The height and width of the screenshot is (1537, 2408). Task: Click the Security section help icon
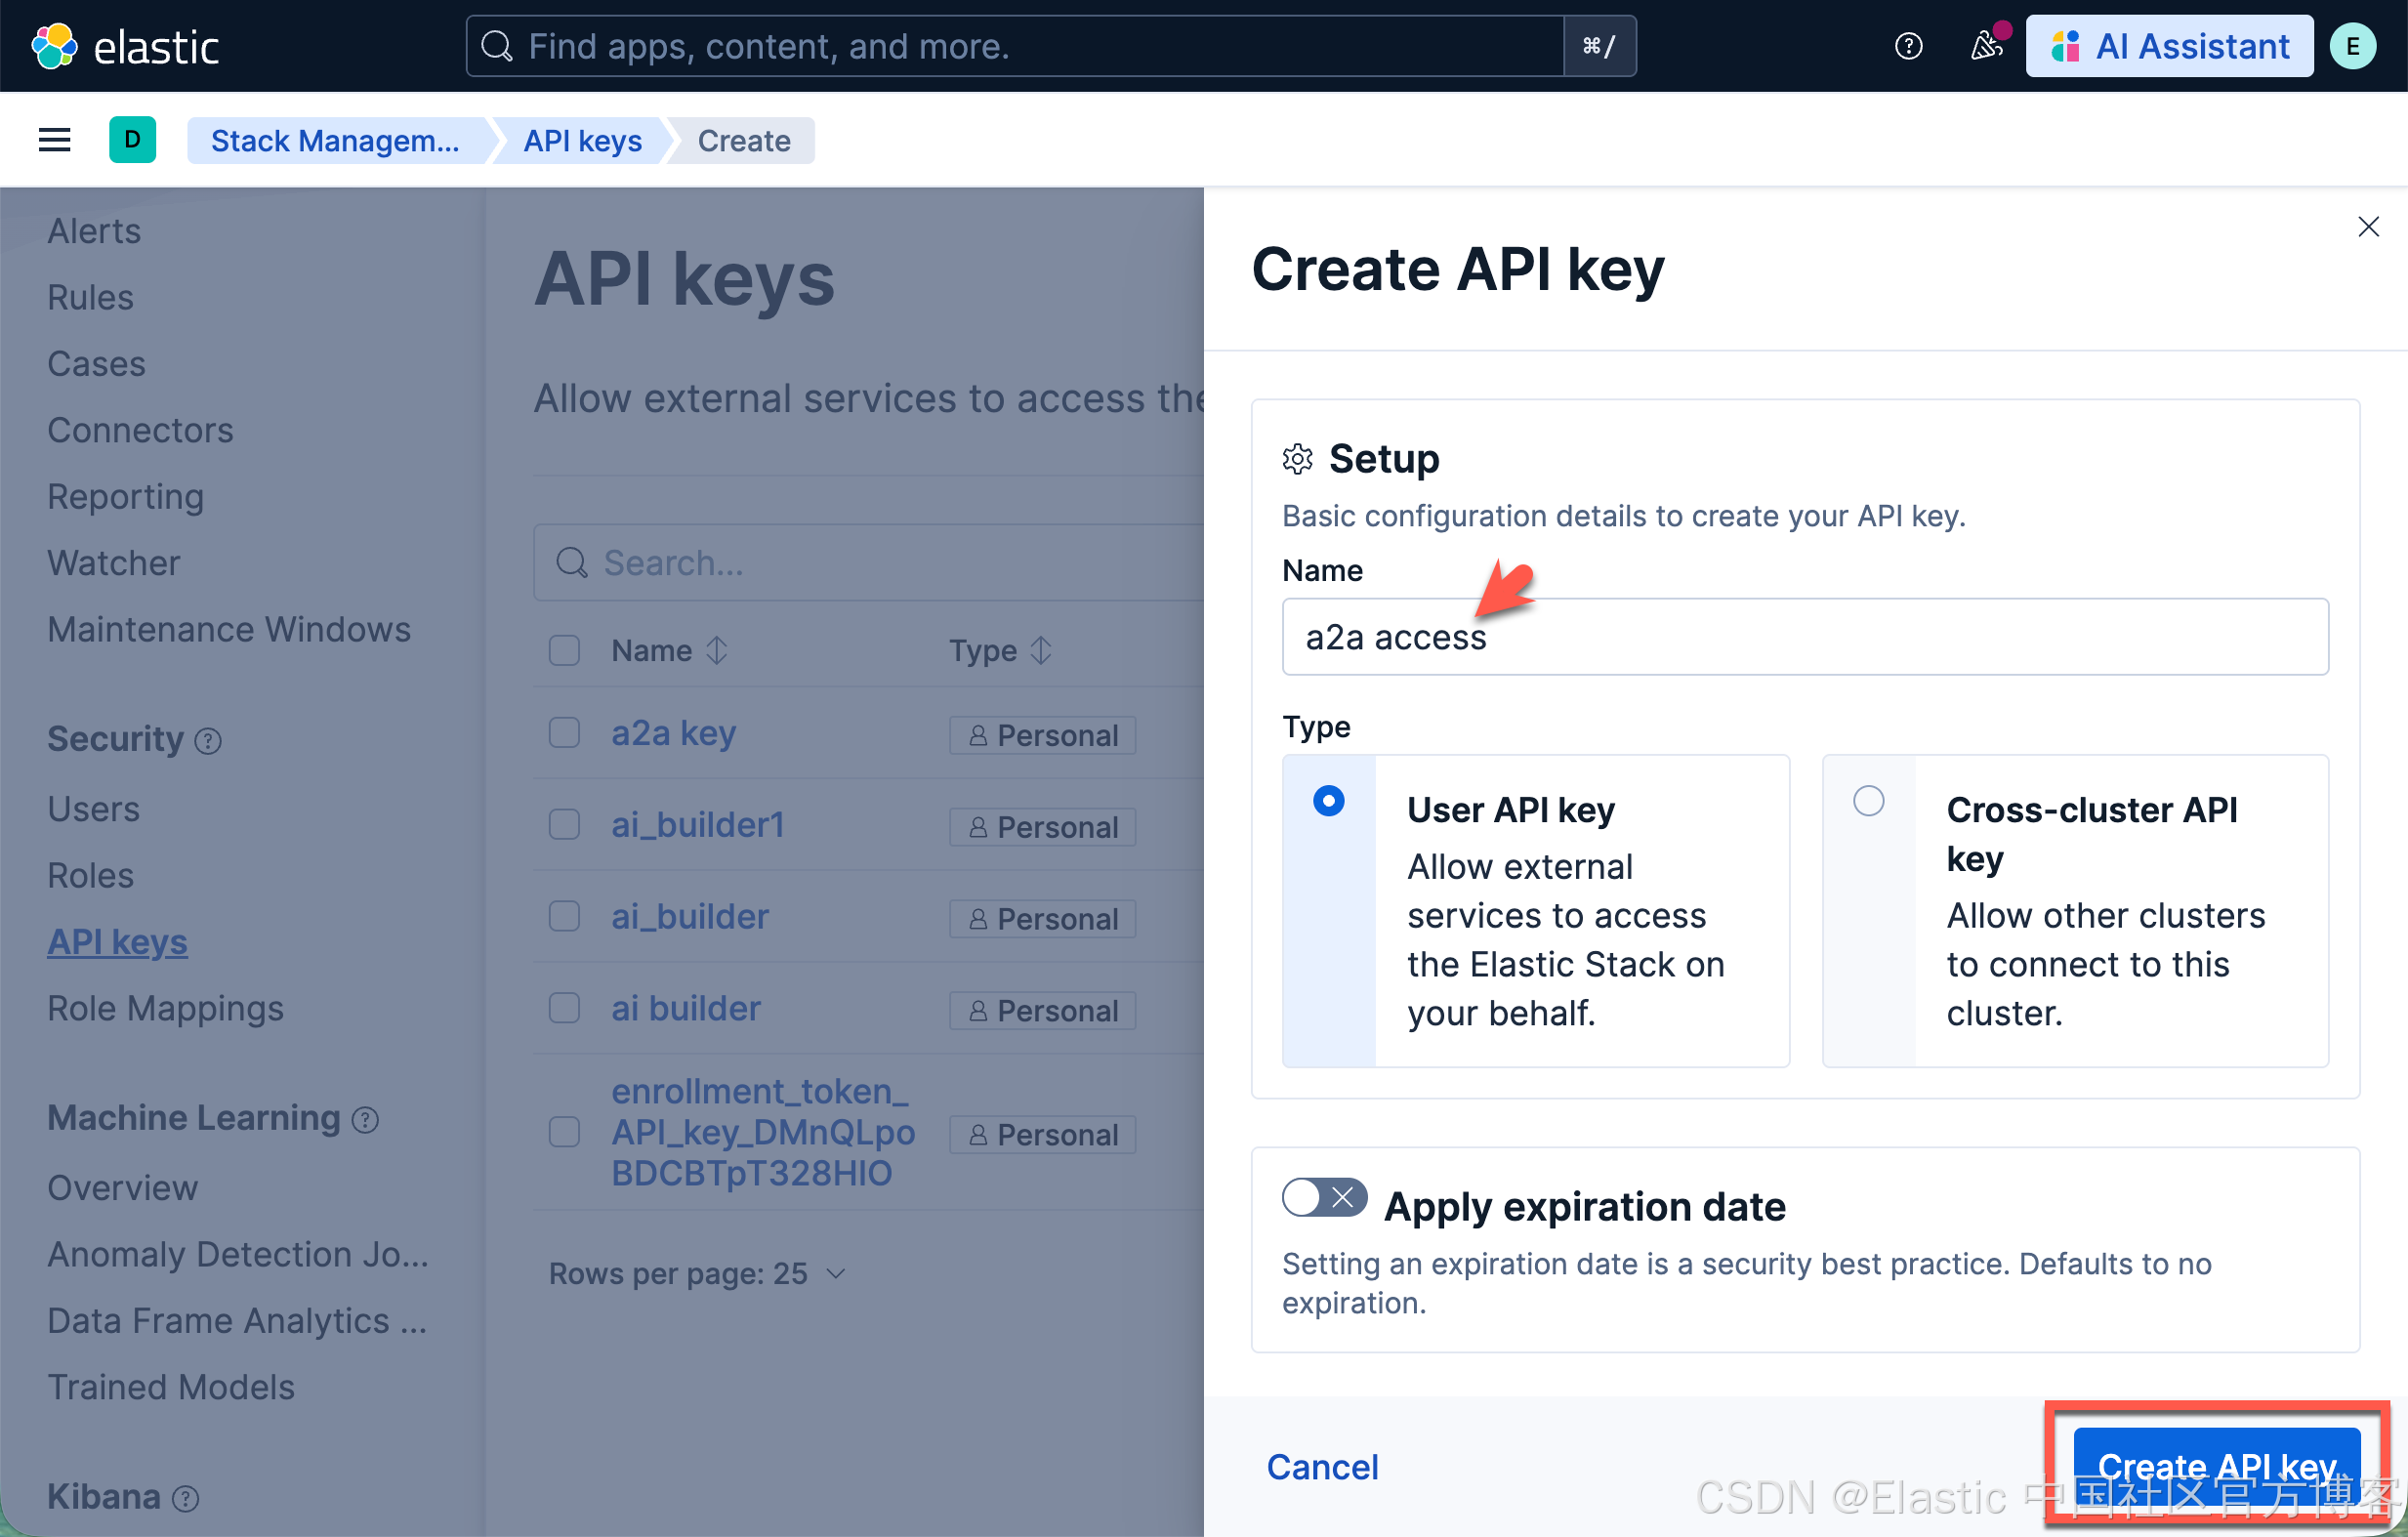tap(208, 741)
